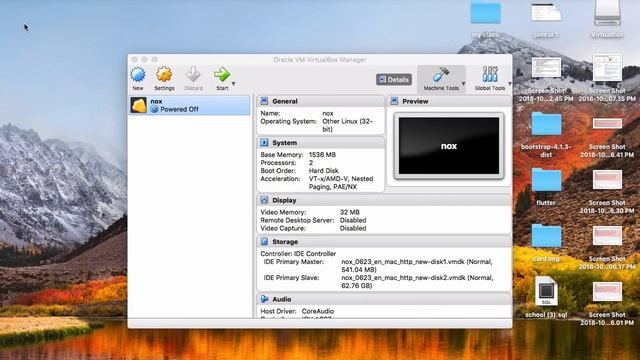Image resolution: width=640 pixels, height=360 pixels.
Task: Select the Screen Shot 8.30 PM desktop file
Action: click(x=607, y=180)
